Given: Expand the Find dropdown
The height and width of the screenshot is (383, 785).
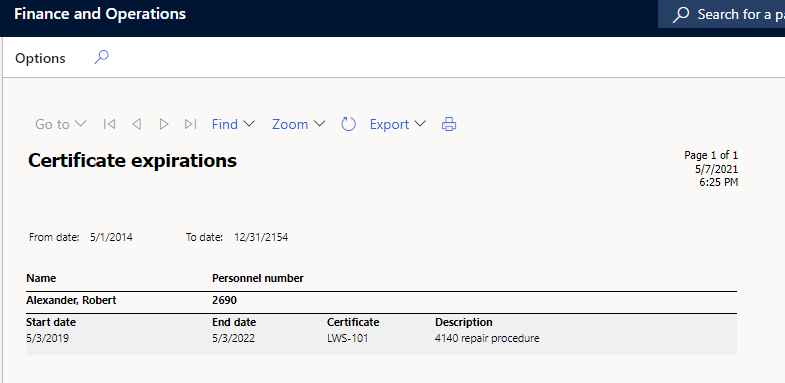Looking at the screenshot, I should click(233, 124).
